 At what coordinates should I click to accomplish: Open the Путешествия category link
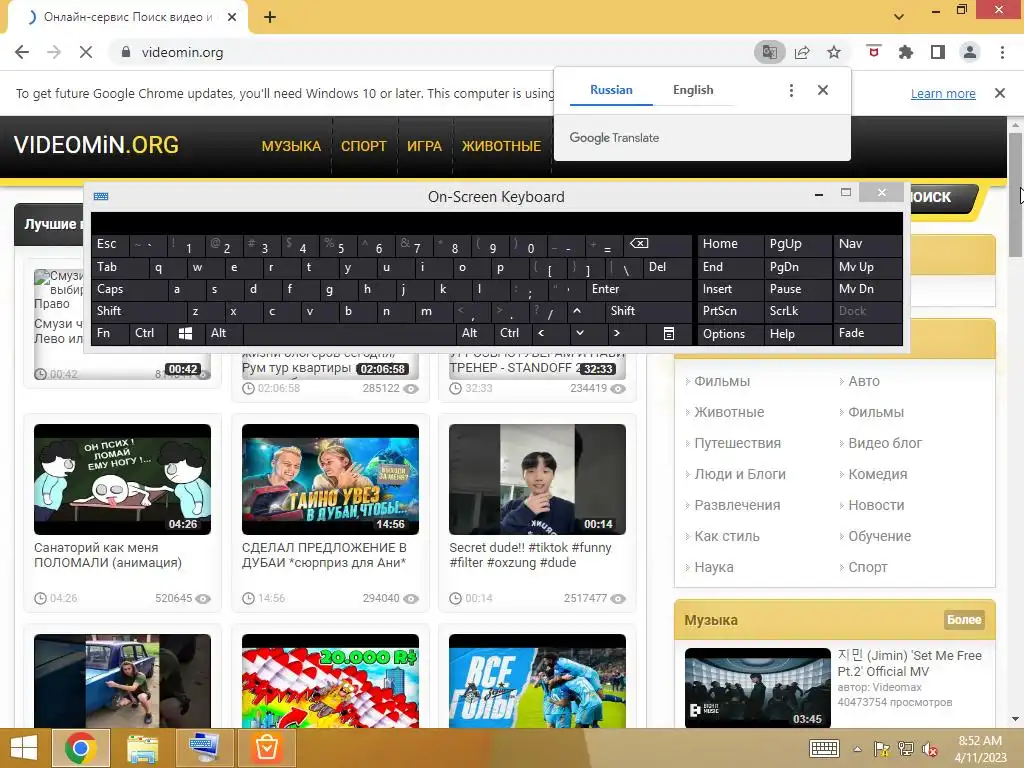[x=737, y=443]
